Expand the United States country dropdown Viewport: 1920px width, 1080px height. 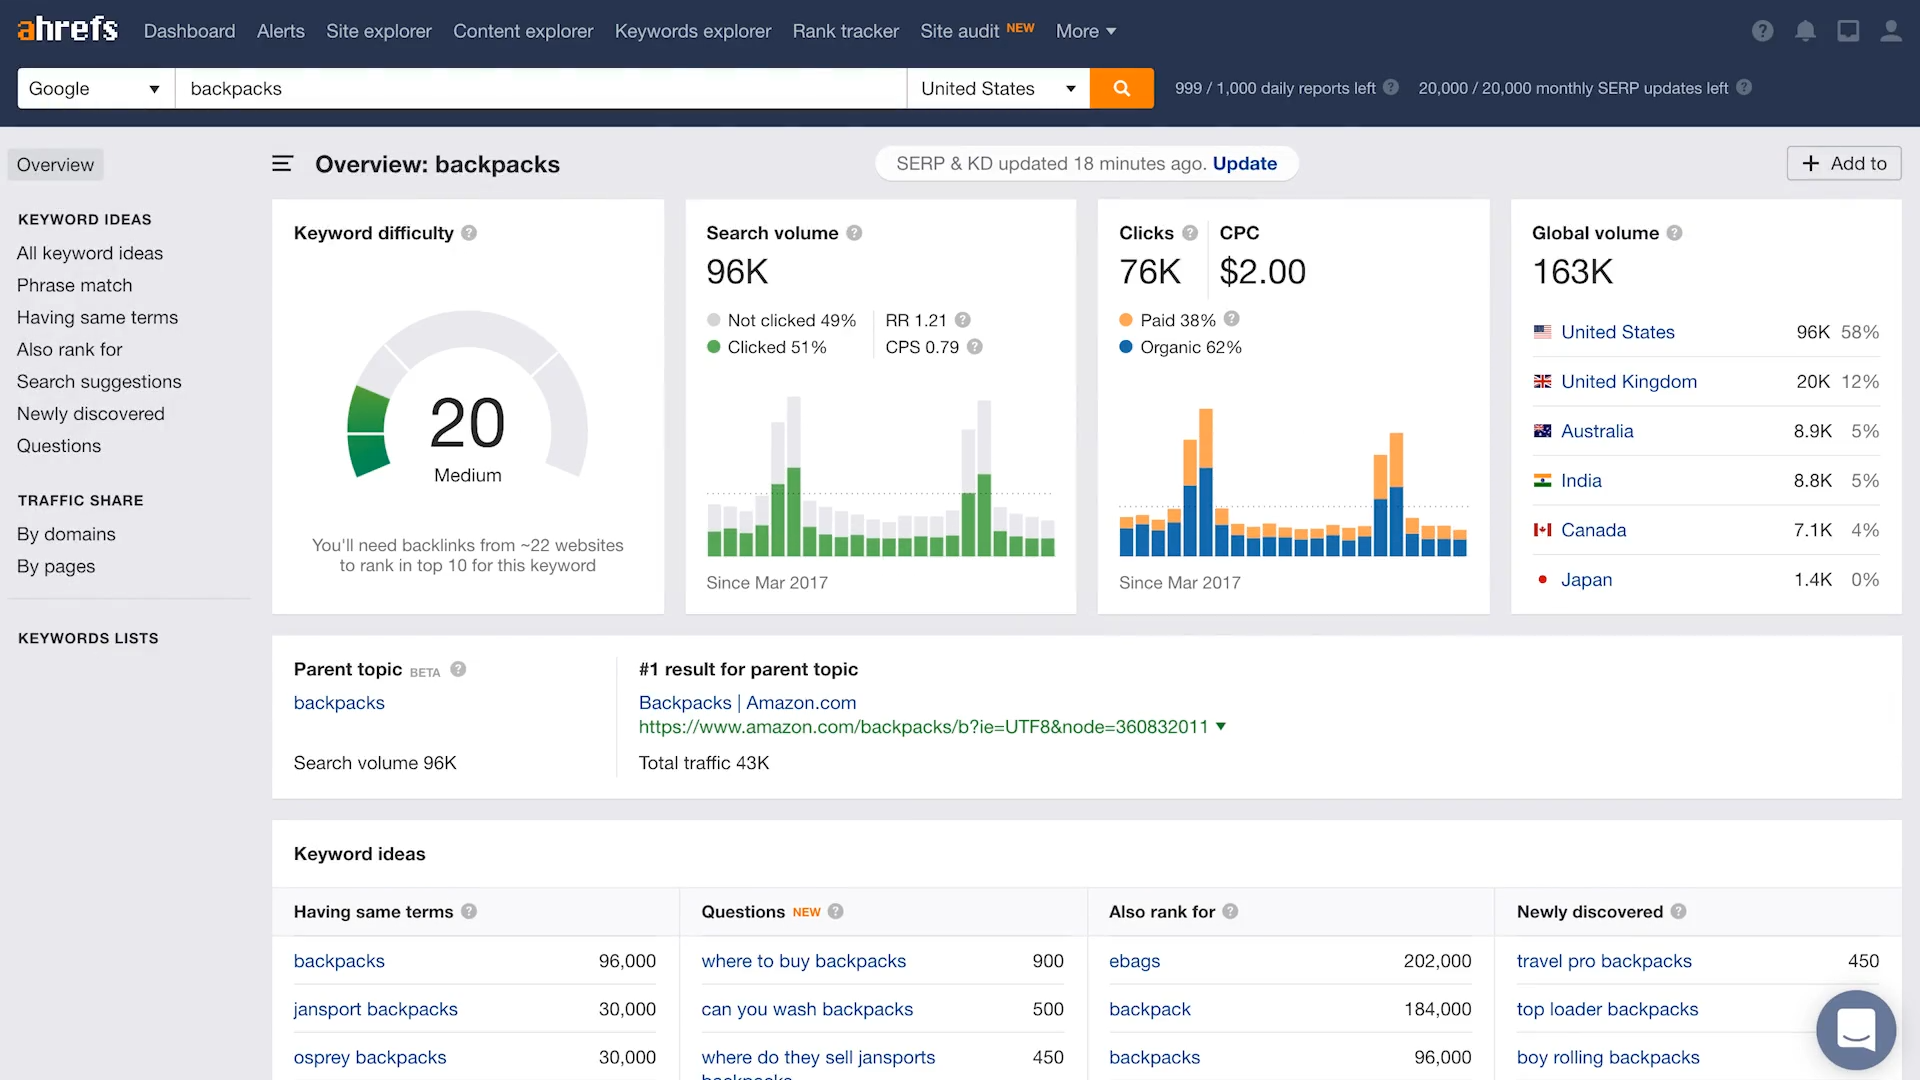pyautogui.click(x=997, y=88)
